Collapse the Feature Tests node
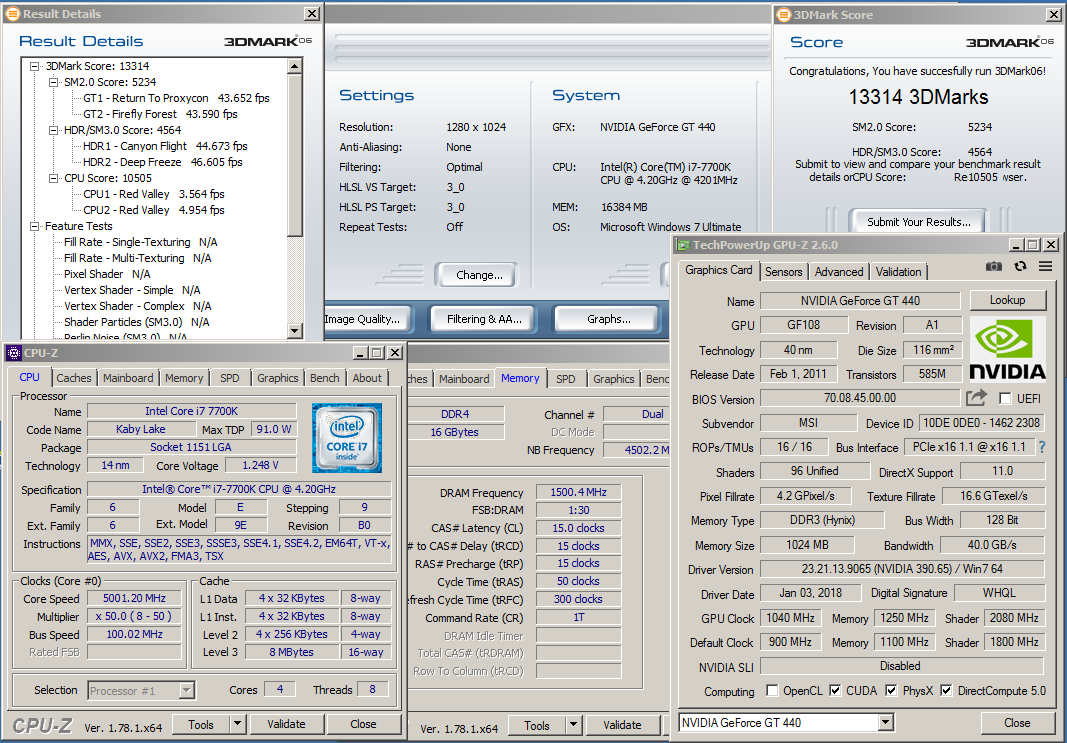The width and height of the screenshot is (1067, 743). coord(34,226)
